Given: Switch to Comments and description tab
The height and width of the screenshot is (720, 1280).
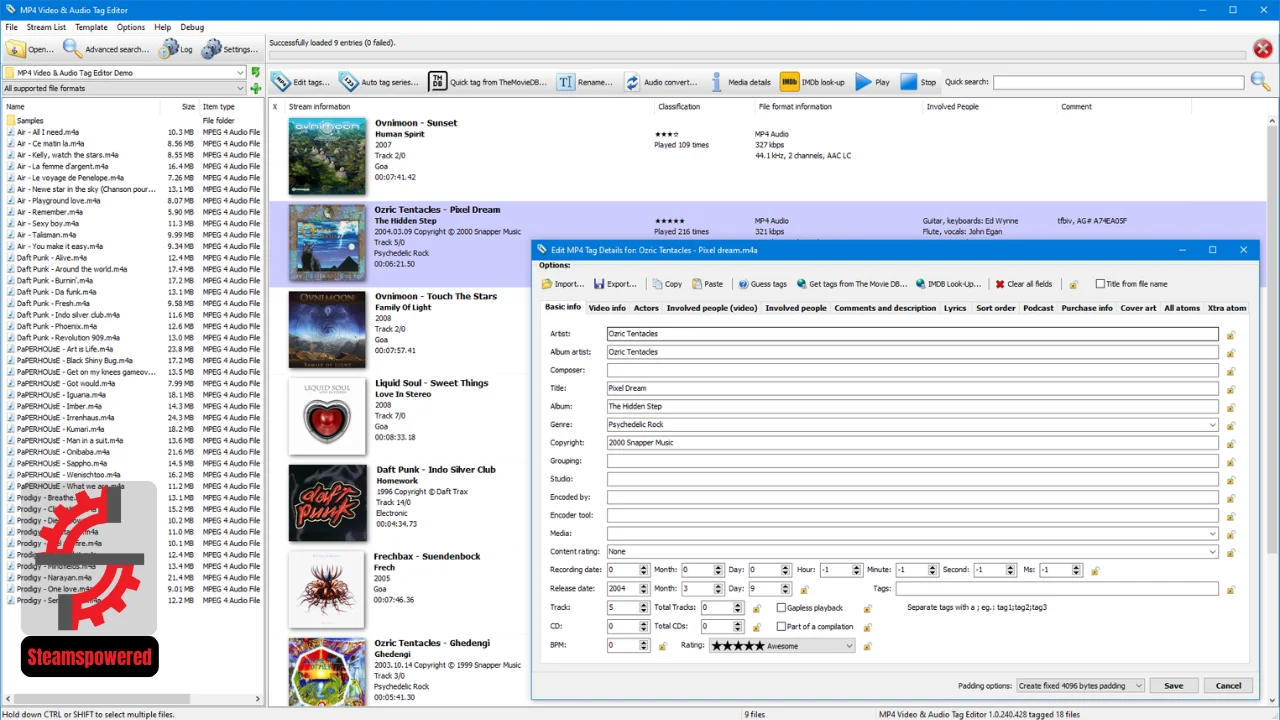Looking at the screenshot, I should (885, 308).
